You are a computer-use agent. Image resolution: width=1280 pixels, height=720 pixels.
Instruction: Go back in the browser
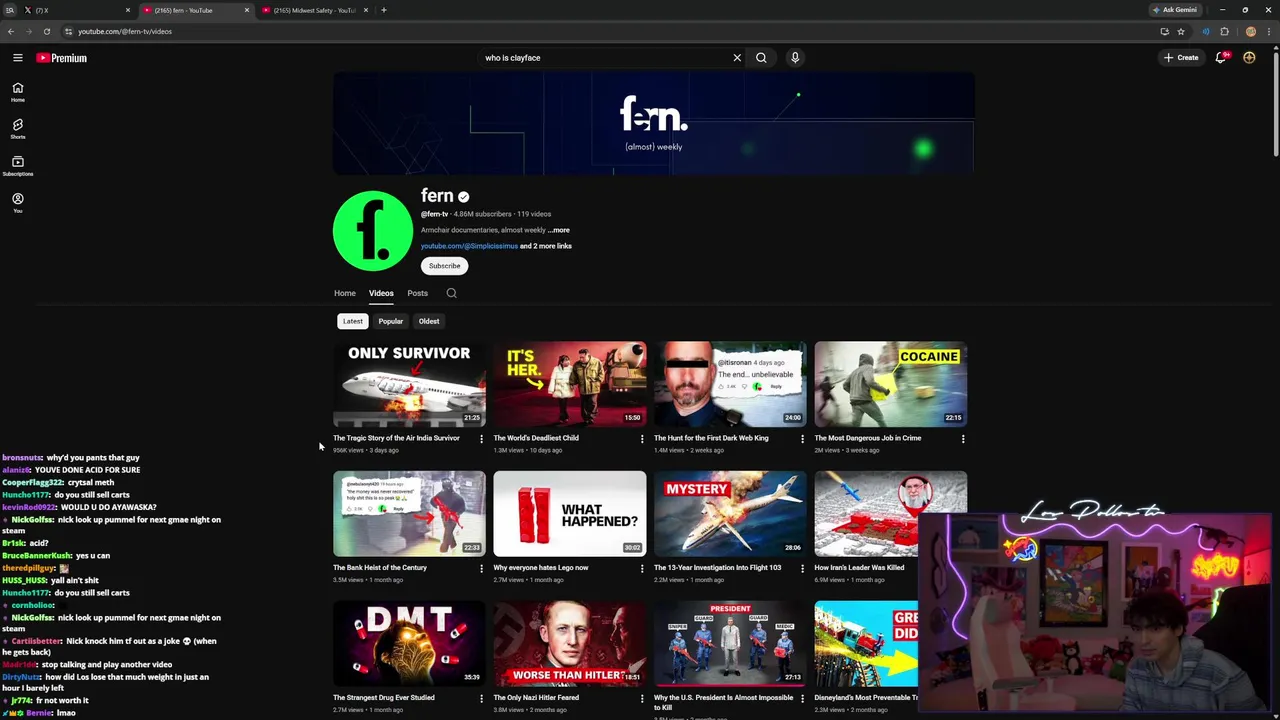point(11,31)
